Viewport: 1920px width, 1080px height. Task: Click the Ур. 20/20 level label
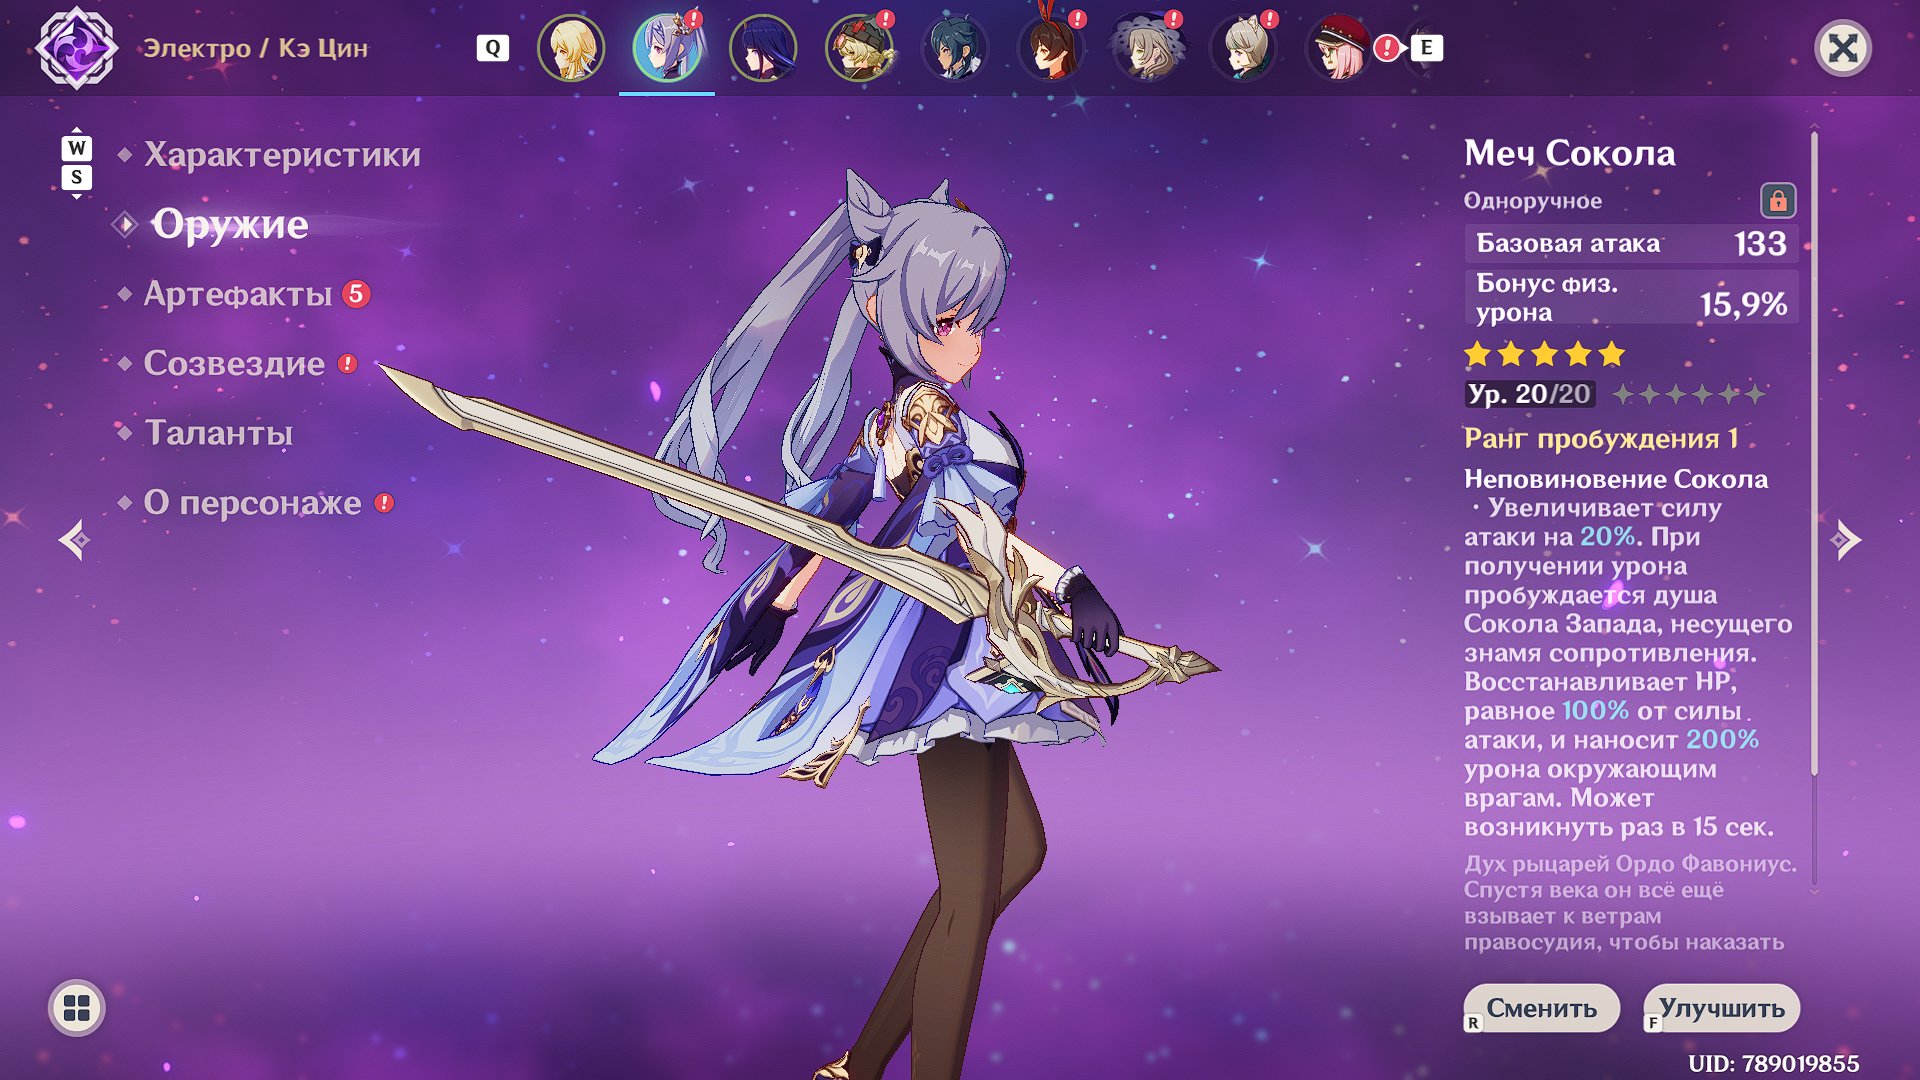pyautogui.click(x=1530, y=394)
